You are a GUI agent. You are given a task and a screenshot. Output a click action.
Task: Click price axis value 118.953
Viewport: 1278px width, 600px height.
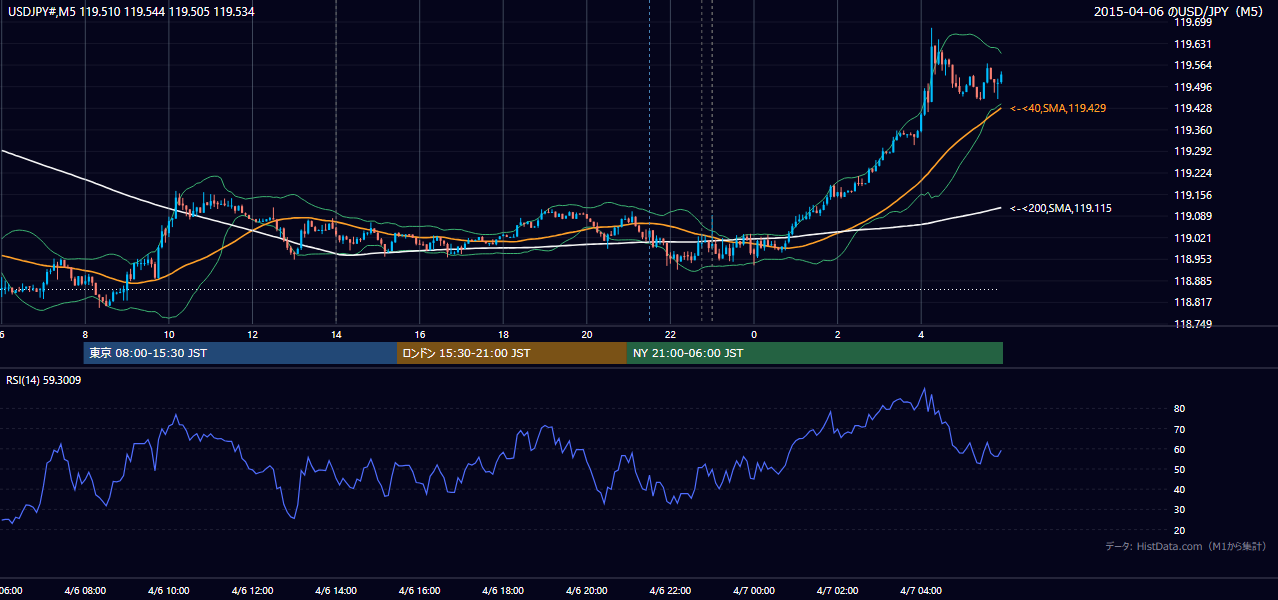tap(1192, 259)
